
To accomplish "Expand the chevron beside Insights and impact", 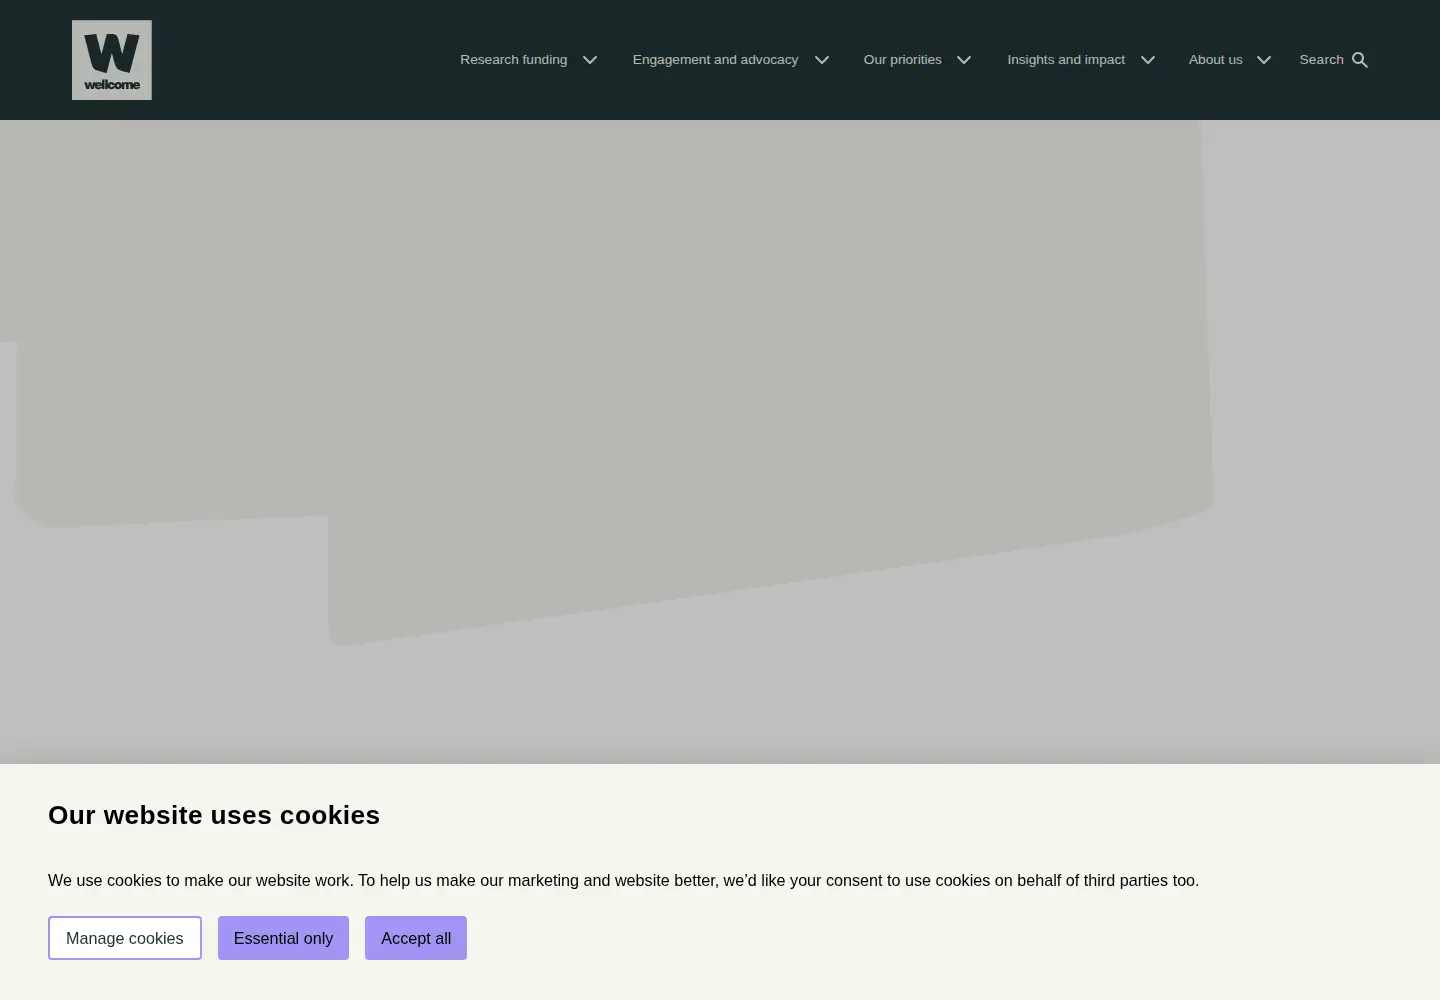I will tap(1148, 60).
